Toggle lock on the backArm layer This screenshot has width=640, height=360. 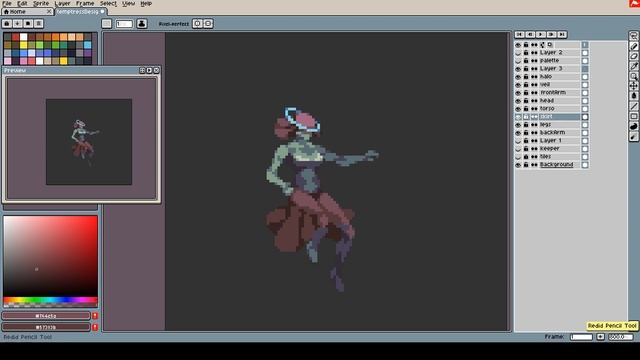(x=526, y=133)
